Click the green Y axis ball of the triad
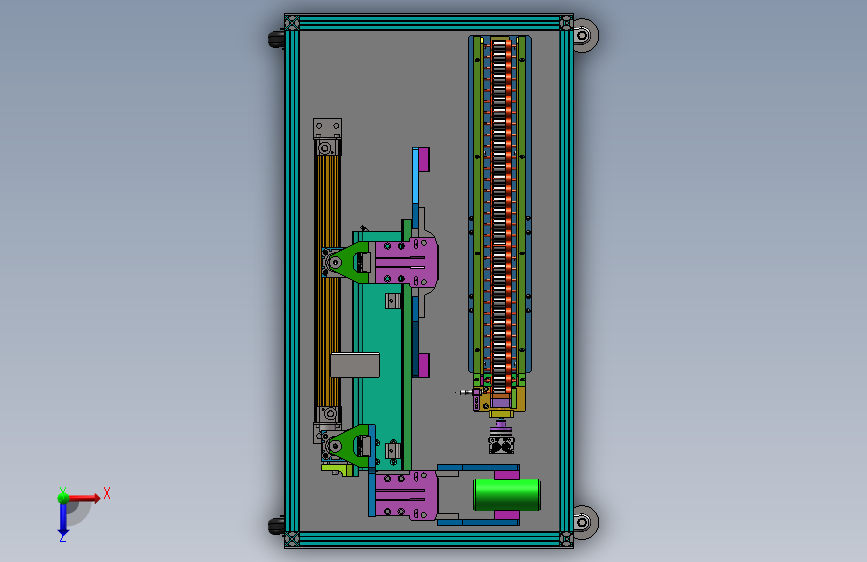This screenshot has height=562, width=867. coord(63,497)
